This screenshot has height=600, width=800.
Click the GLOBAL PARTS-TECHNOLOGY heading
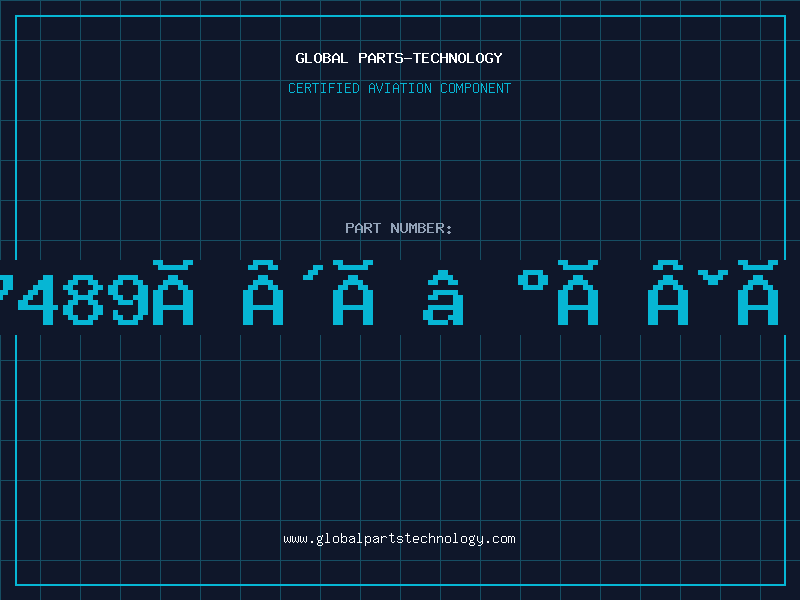399,58
